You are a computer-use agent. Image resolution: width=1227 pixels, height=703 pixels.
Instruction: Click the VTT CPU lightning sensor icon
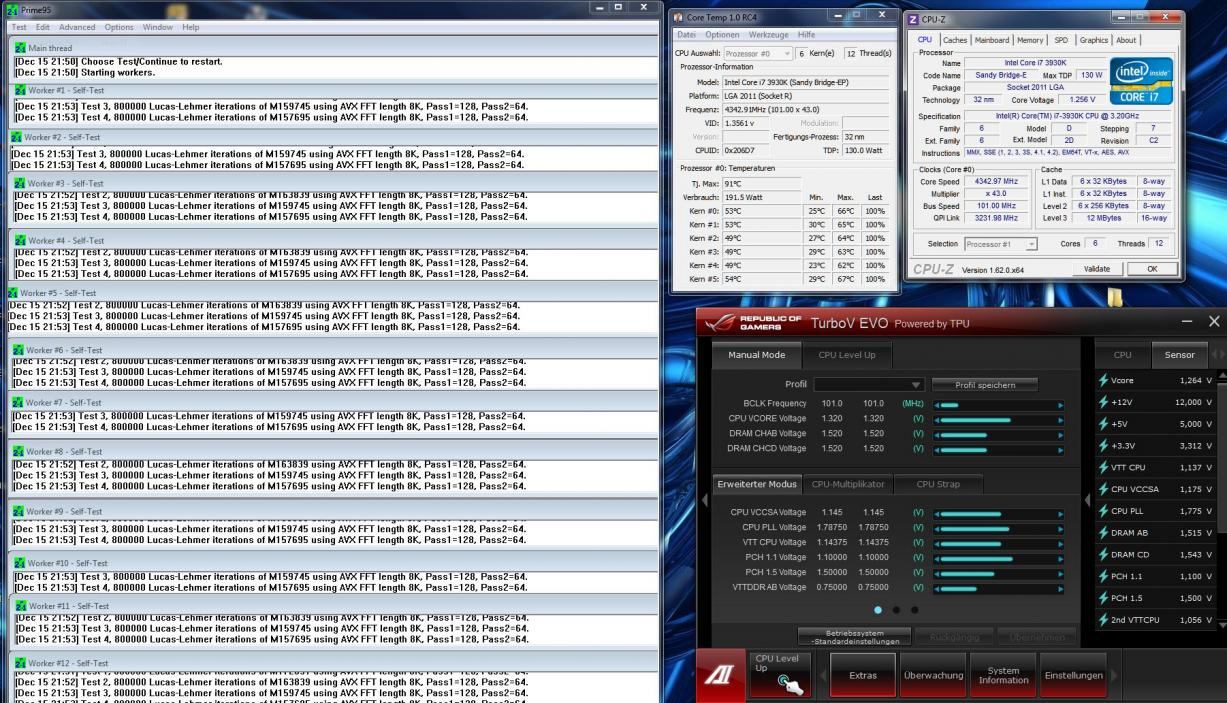(1103, 468)
